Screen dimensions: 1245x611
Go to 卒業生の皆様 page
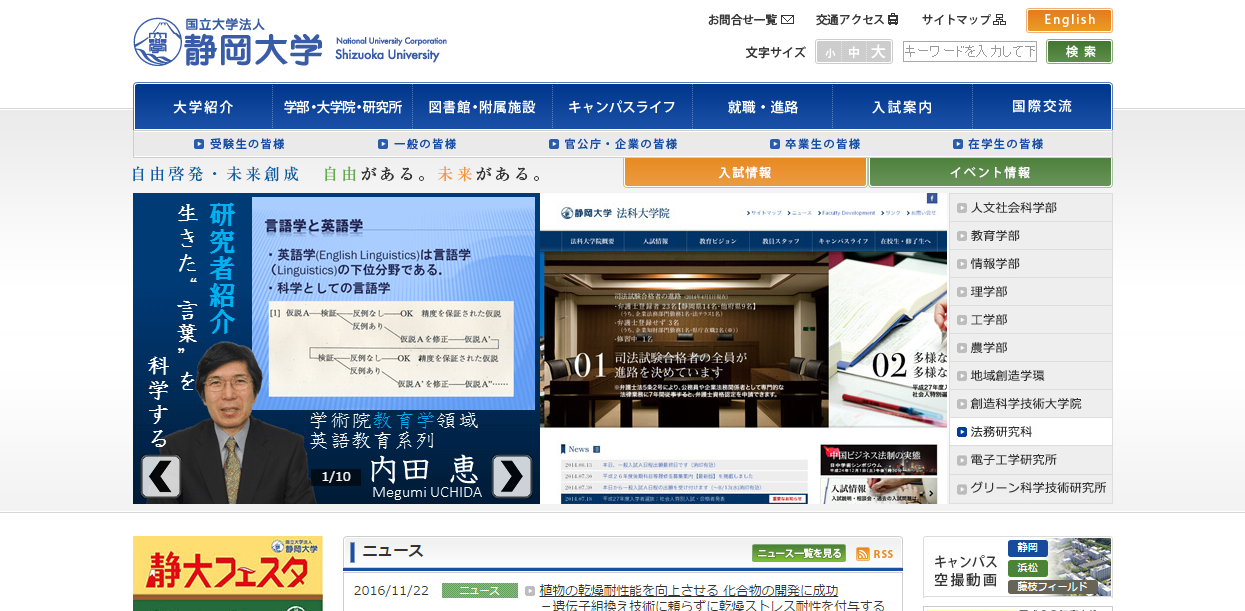[x=815, y=144]
